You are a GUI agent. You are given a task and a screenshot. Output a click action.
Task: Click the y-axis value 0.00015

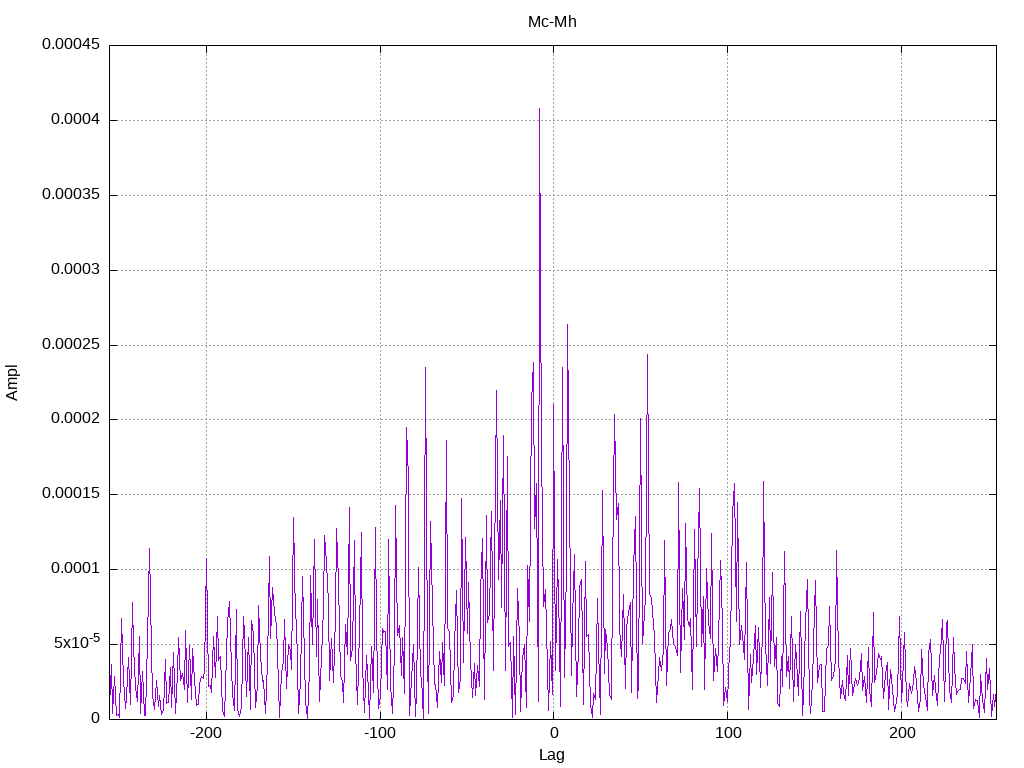click(x=71, y=493)
